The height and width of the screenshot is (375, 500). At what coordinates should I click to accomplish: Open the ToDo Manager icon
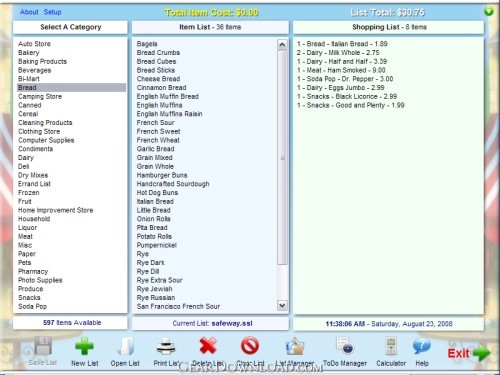(345, 346)
